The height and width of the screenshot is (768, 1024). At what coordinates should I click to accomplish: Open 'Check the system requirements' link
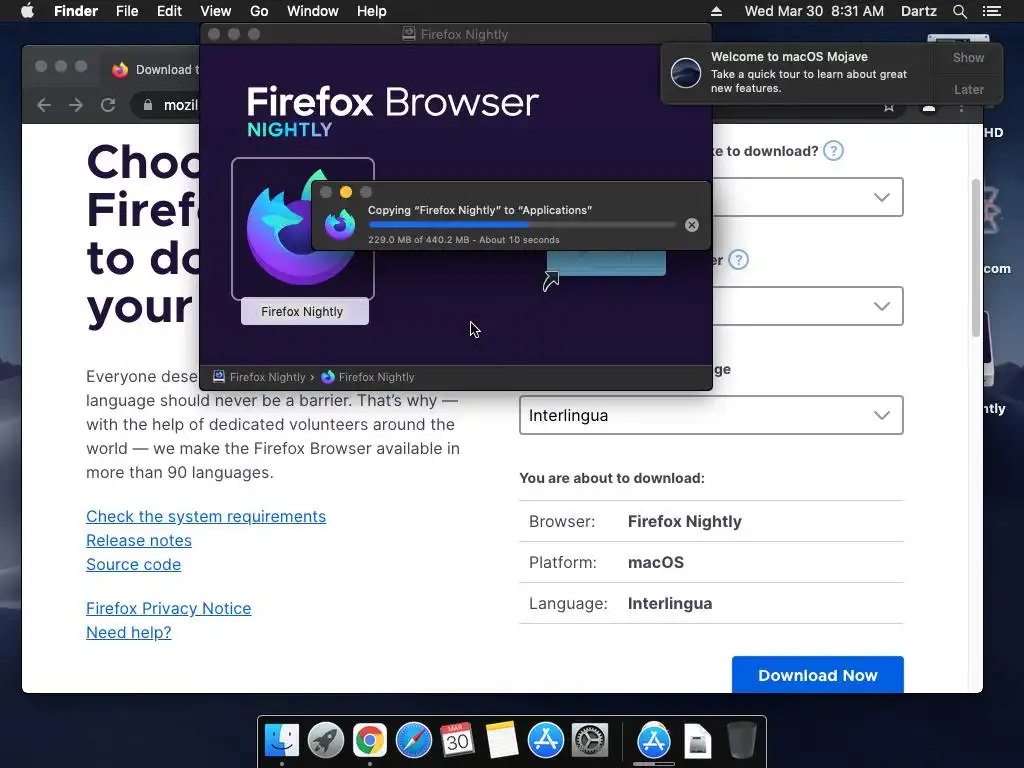pyautogui.click(x=206, y=517)
